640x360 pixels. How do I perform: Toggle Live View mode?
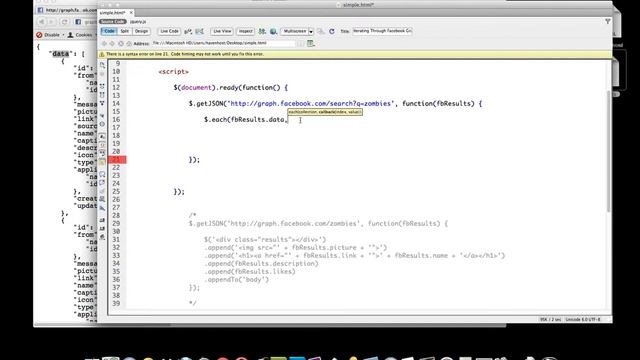(x=222, y=31)
